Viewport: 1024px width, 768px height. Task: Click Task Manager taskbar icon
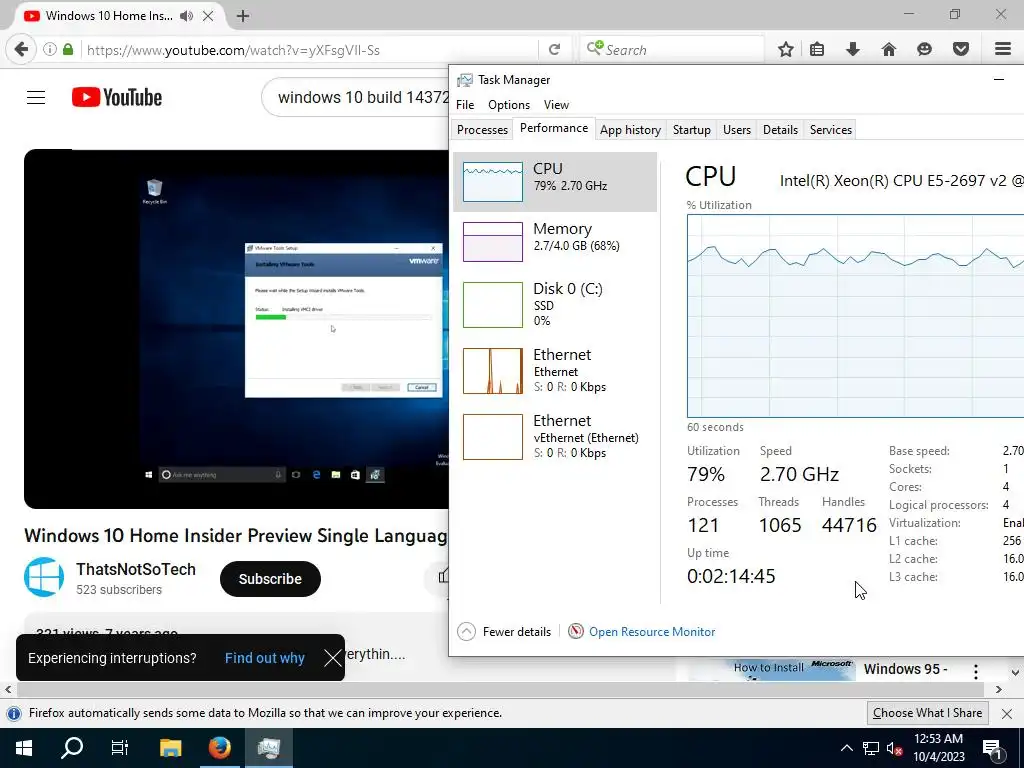point(268,748)
